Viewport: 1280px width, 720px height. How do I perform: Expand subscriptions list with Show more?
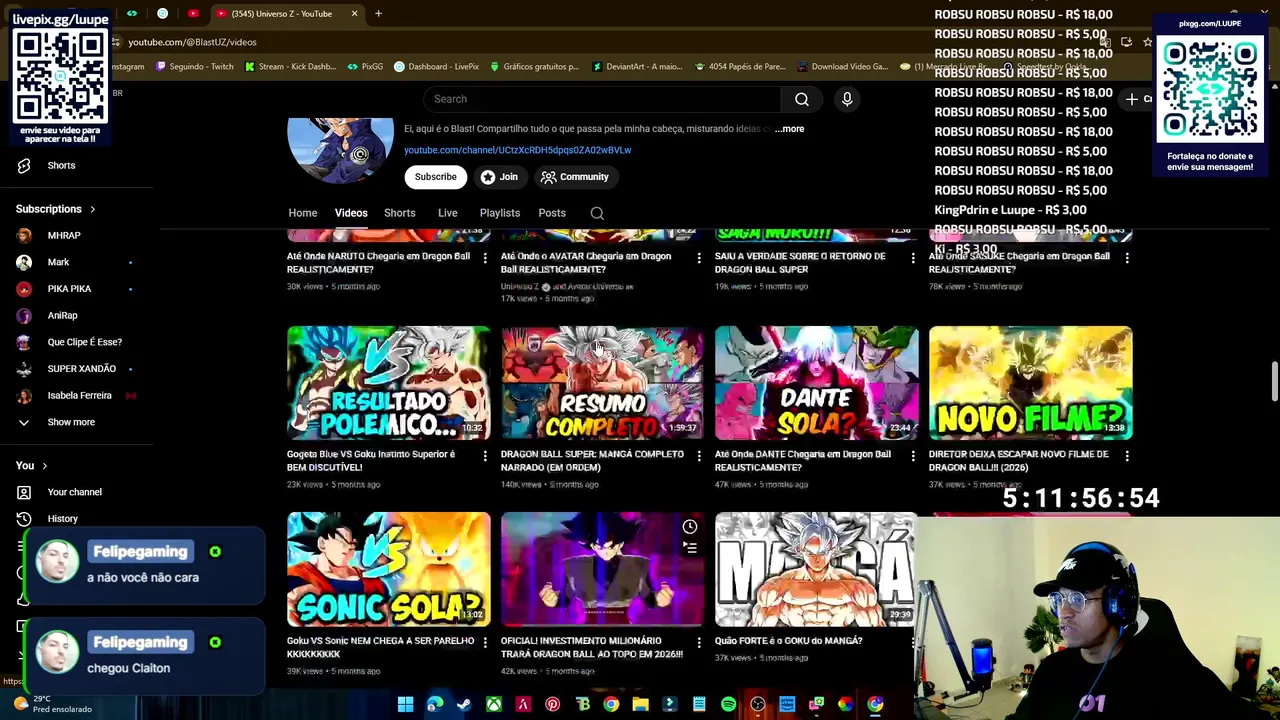(x=70, y=422)
